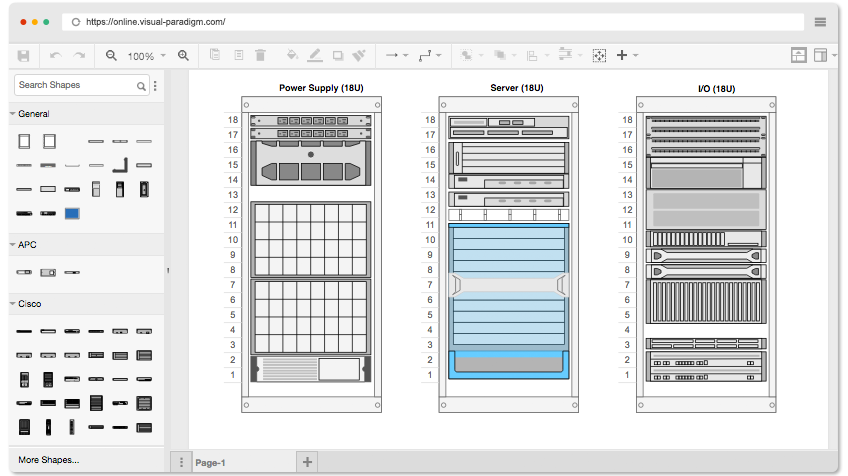Select the upper grid panel in Power Supply rack
The width and height of the screenshot is (848, 476).
click(311, 239)
